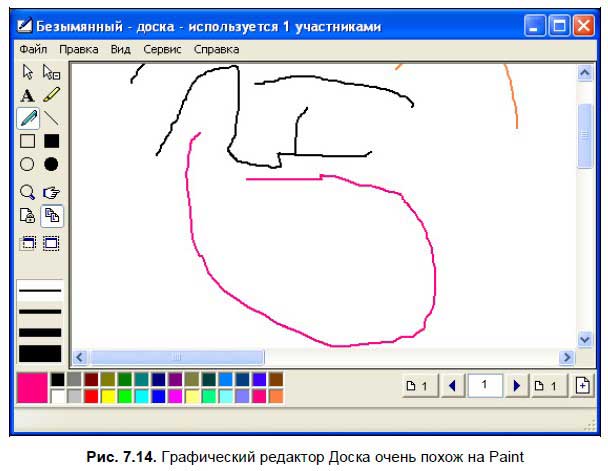The image size is (608, 471).
Task: Select the thickest line width
Action: click(40, 353)
